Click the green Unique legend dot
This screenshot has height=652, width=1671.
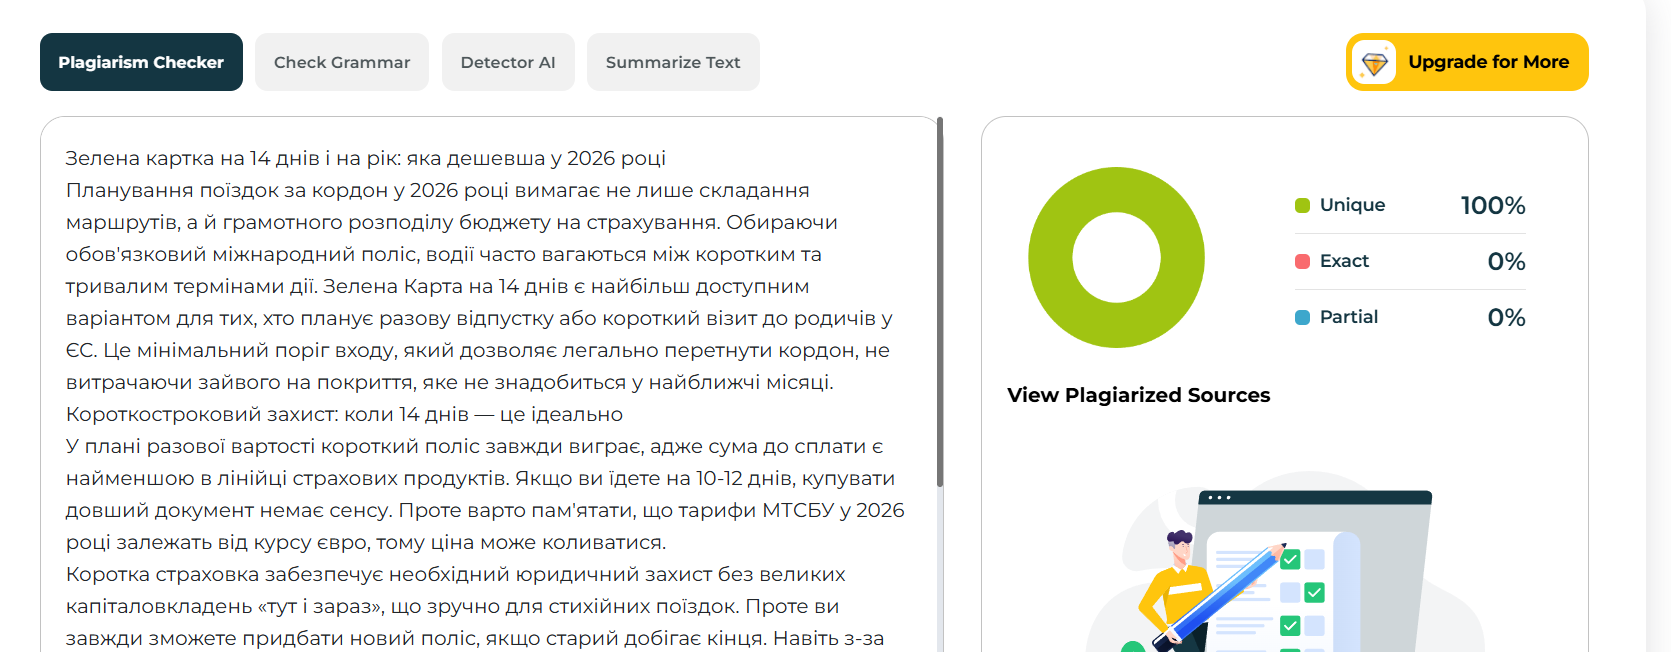pos(1302,206)
